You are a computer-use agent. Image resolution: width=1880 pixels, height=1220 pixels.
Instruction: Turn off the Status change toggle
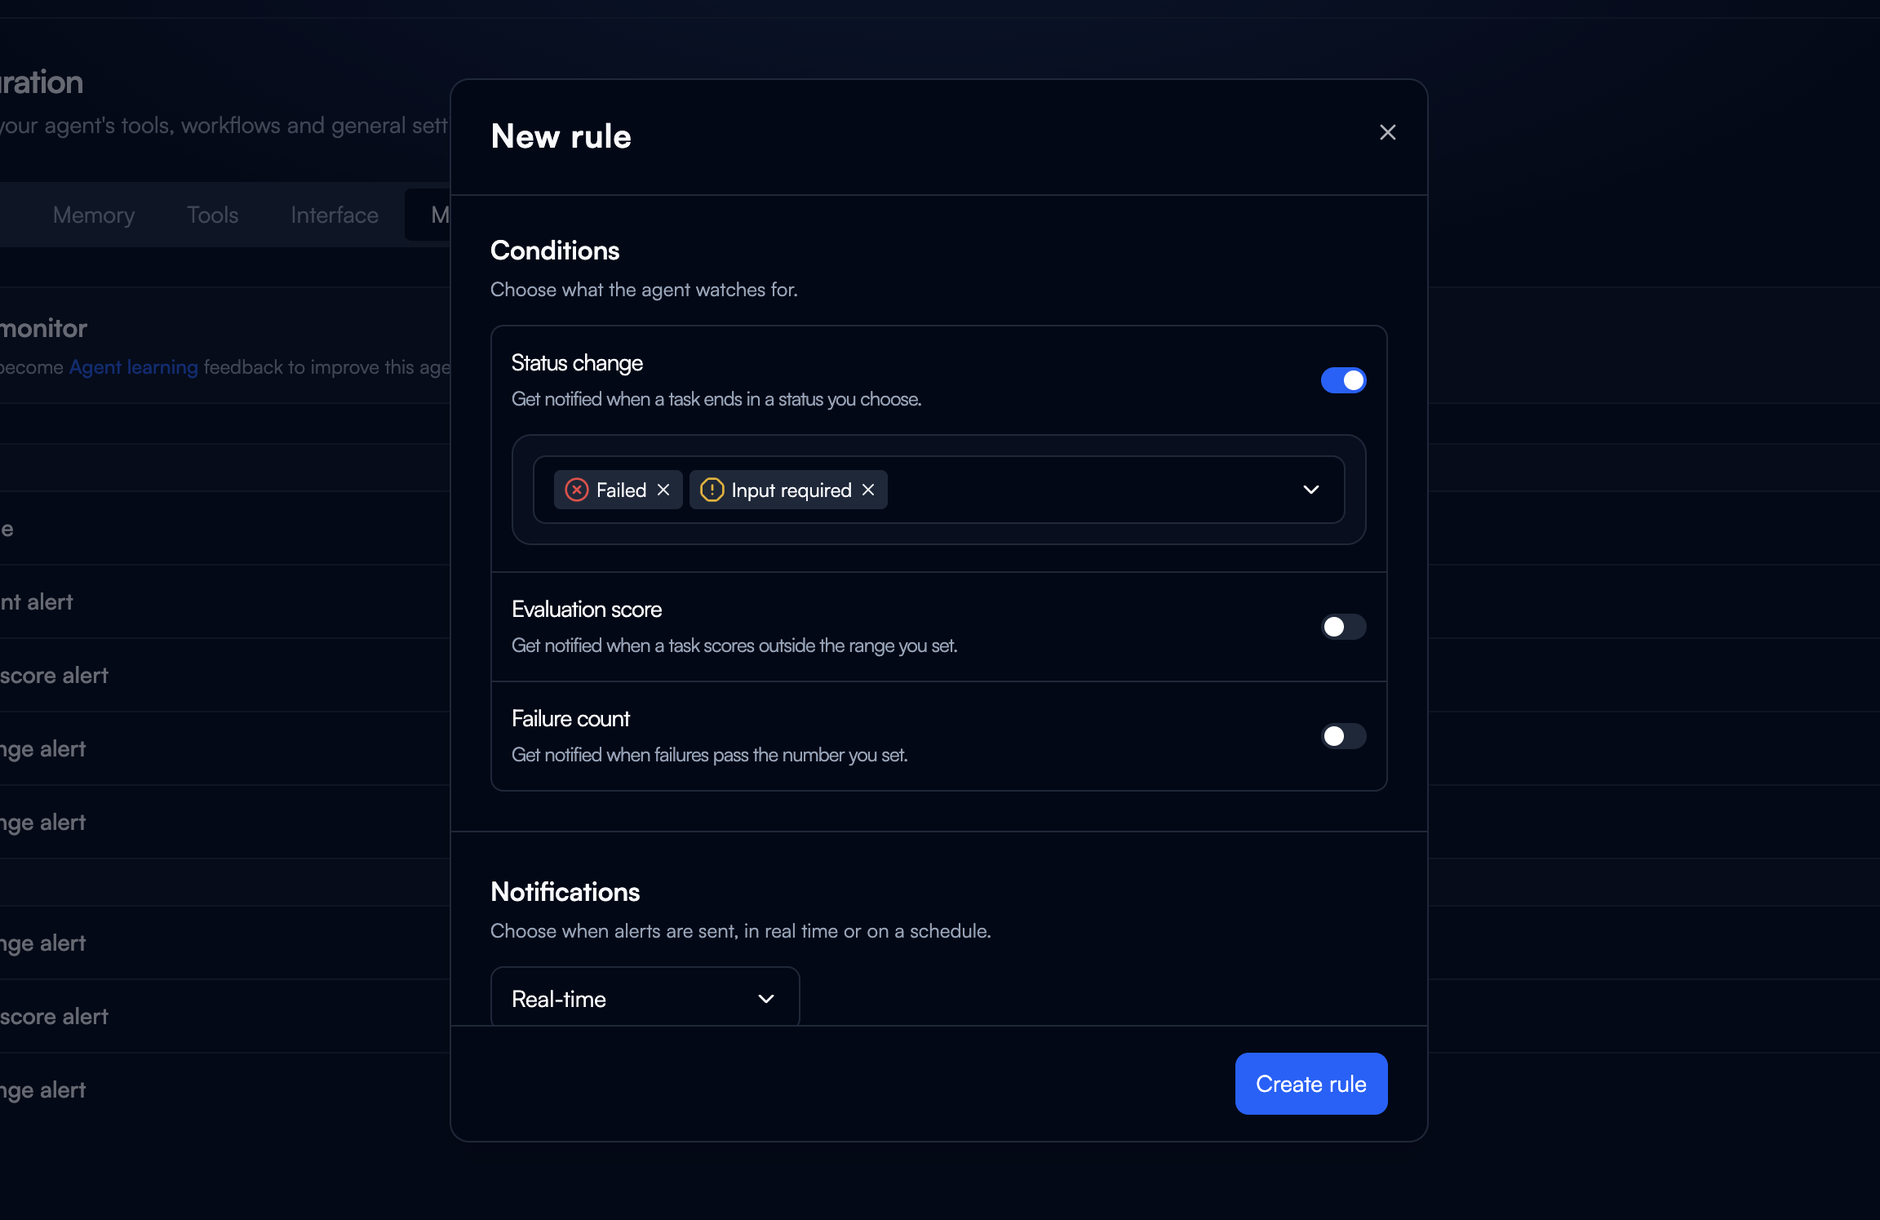click(x=1343, y=380)
